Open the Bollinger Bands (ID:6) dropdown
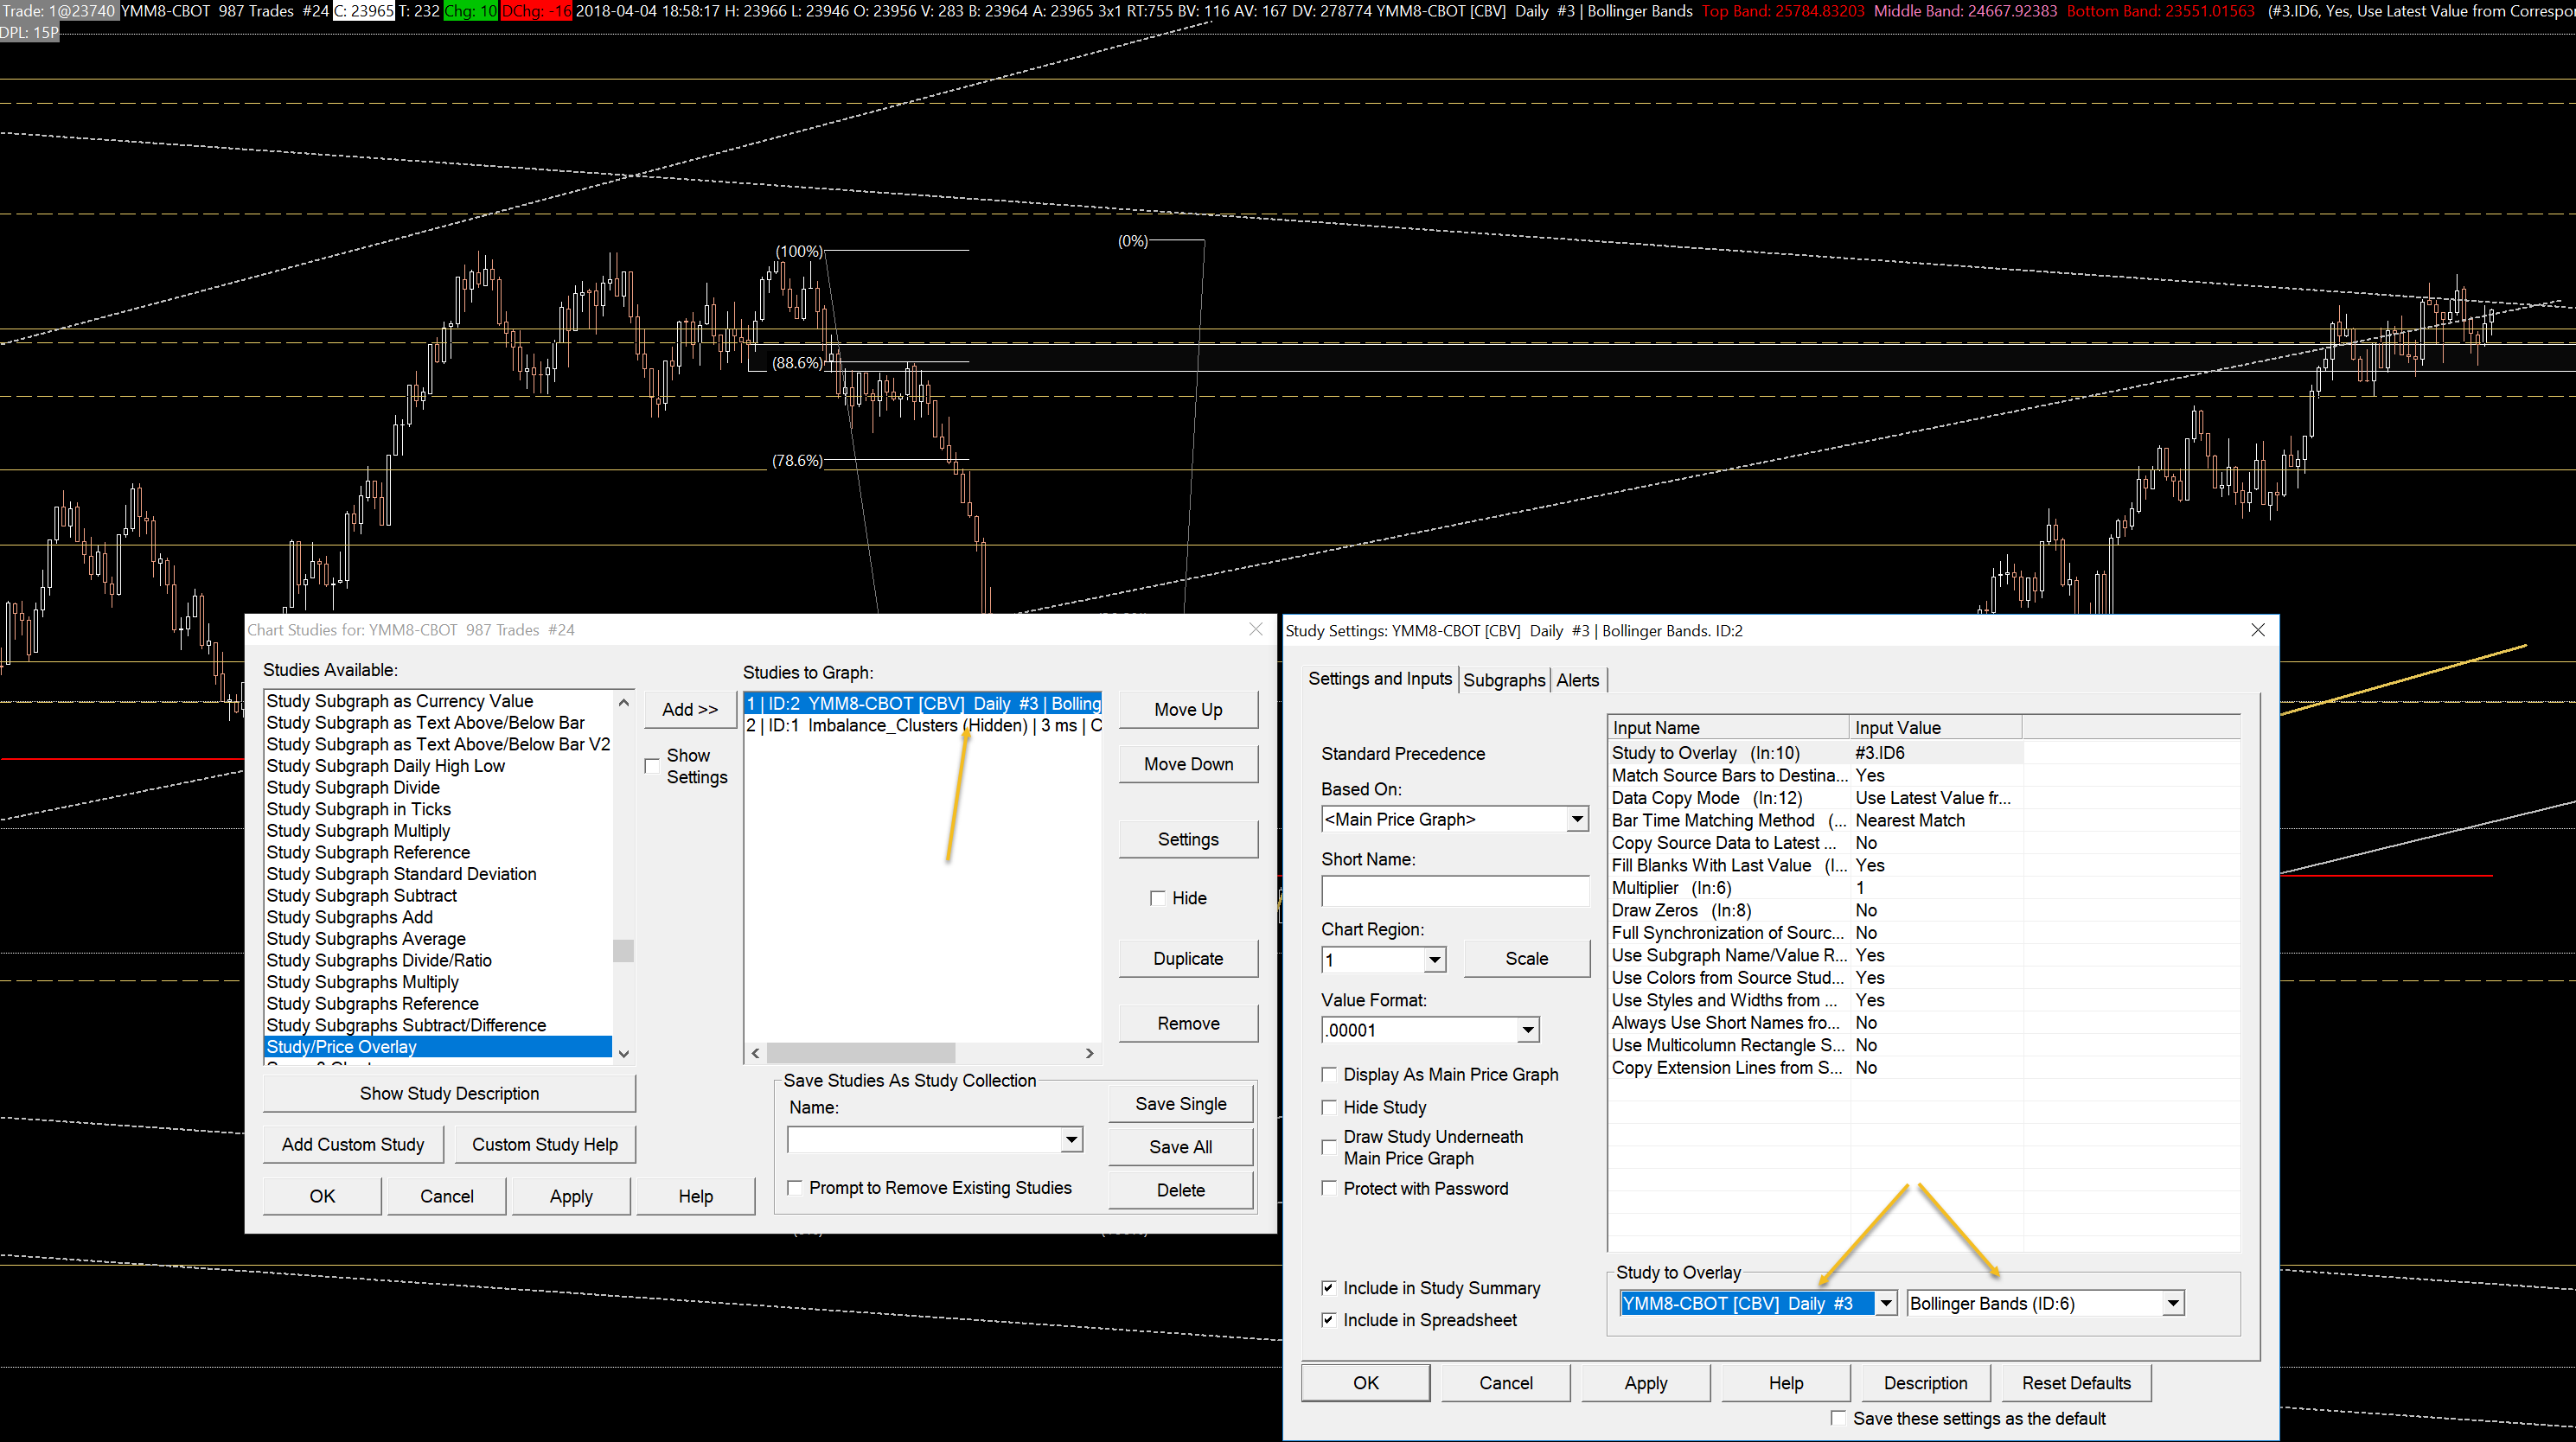Screen dimensions: 2576x1442 click(2172, 1303)
